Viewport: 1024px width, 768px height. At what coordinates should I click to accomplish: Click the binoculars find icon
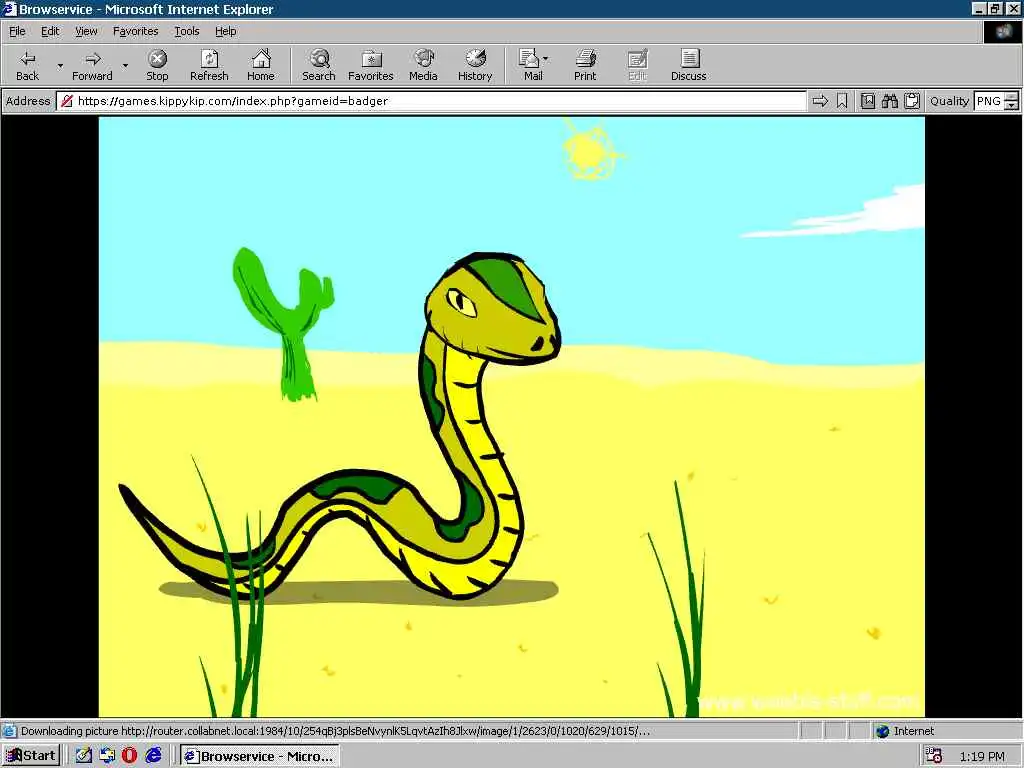tap(889, 101)
